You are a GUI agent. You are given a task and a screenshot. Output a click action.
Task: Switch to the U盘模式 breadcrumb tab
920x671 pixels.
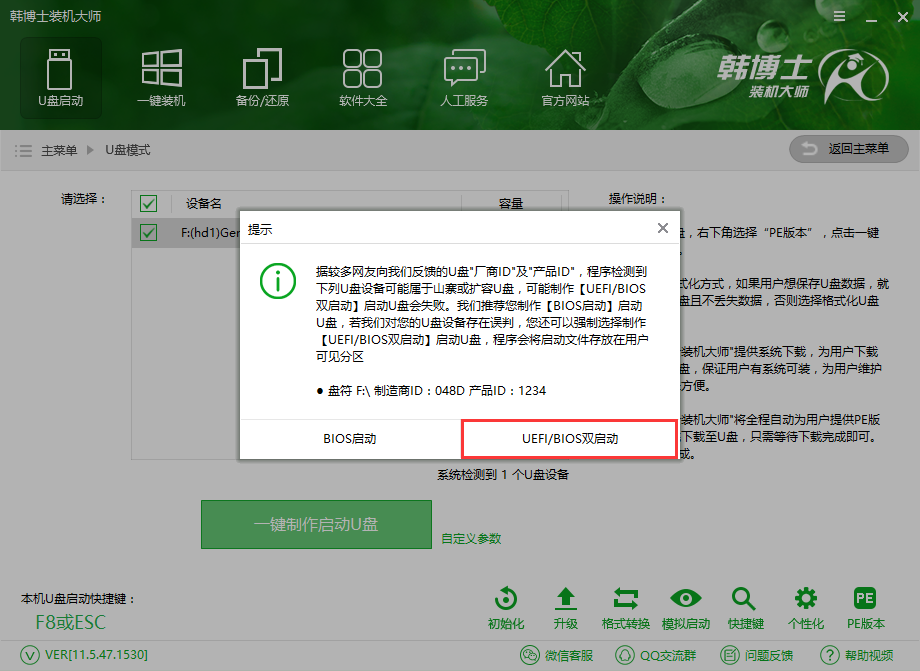tap(128, 149)
